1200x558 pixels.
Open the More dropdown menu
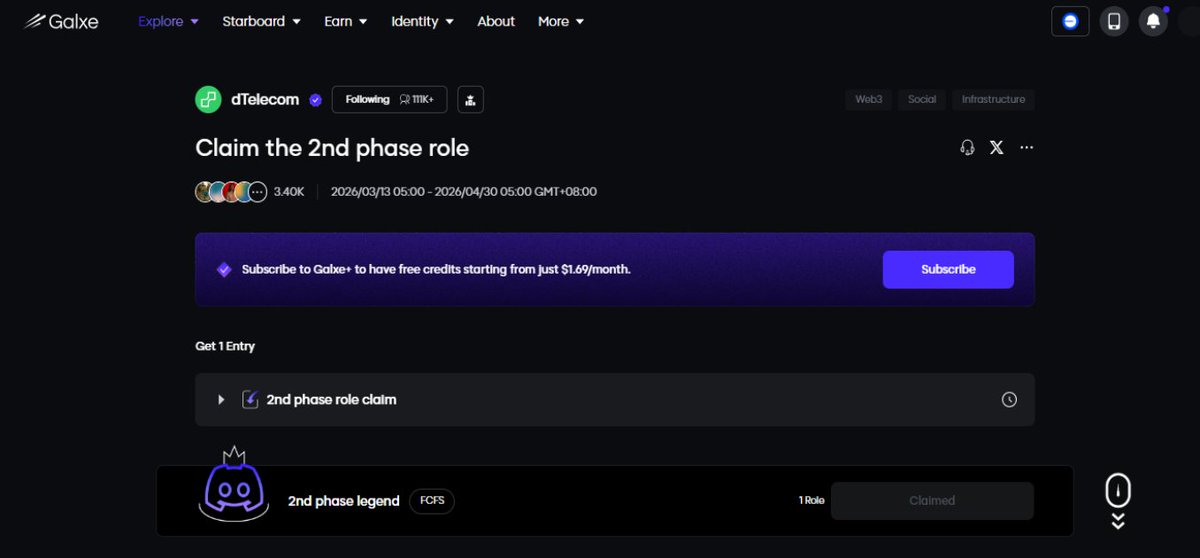click(x=561, y=21)
